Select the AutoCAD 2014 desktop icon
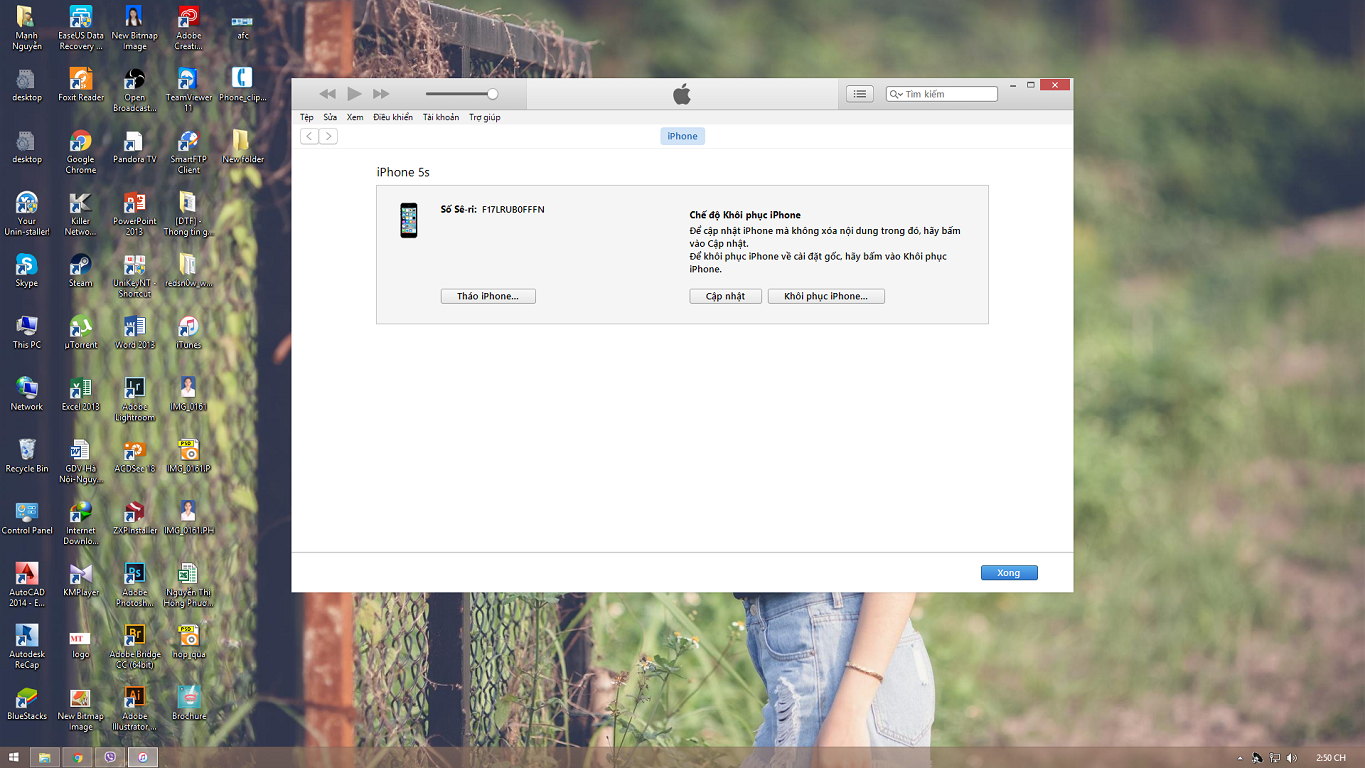The height and width of the screenshot is (768, 1365). [x=27, y=586]
